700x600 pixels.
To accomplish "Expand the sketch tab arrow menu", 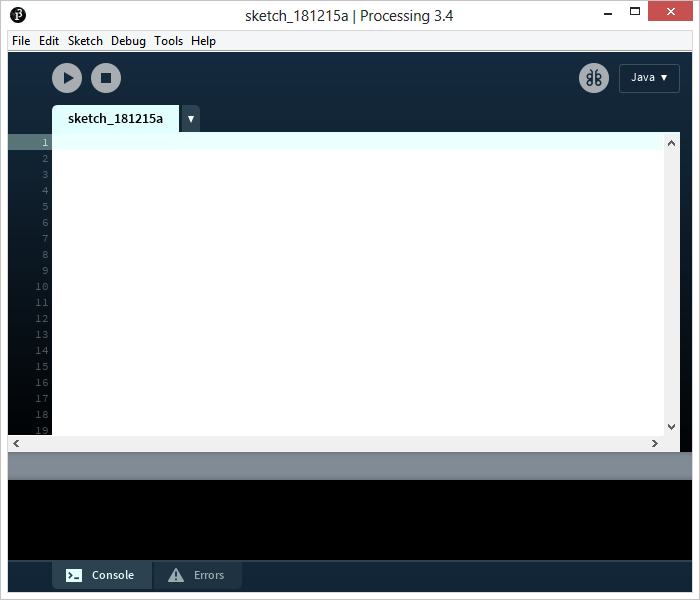I will click(190, 119).
